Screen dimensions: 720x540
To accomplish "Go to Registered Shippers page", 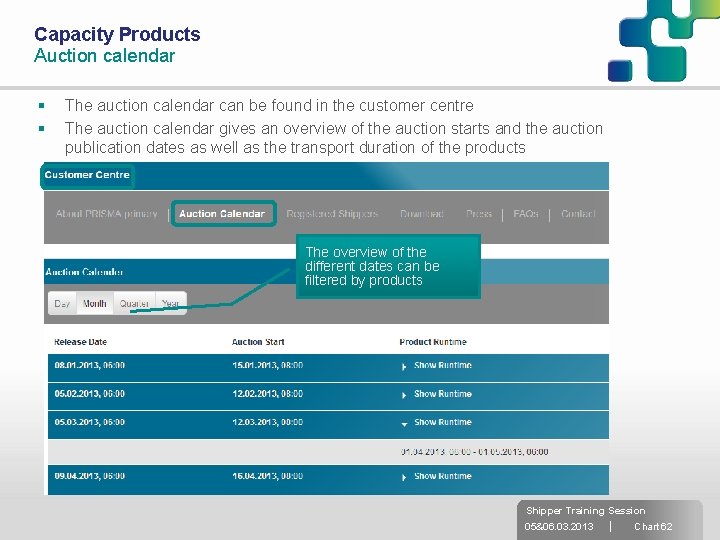I will coord(332,214).
